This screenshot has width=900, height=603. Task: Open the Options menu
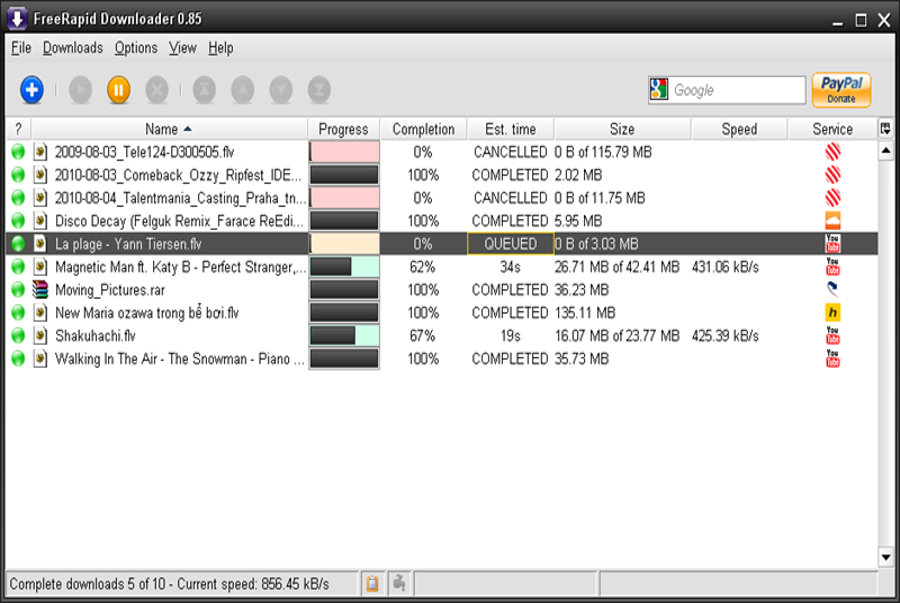tap(136, 48)
